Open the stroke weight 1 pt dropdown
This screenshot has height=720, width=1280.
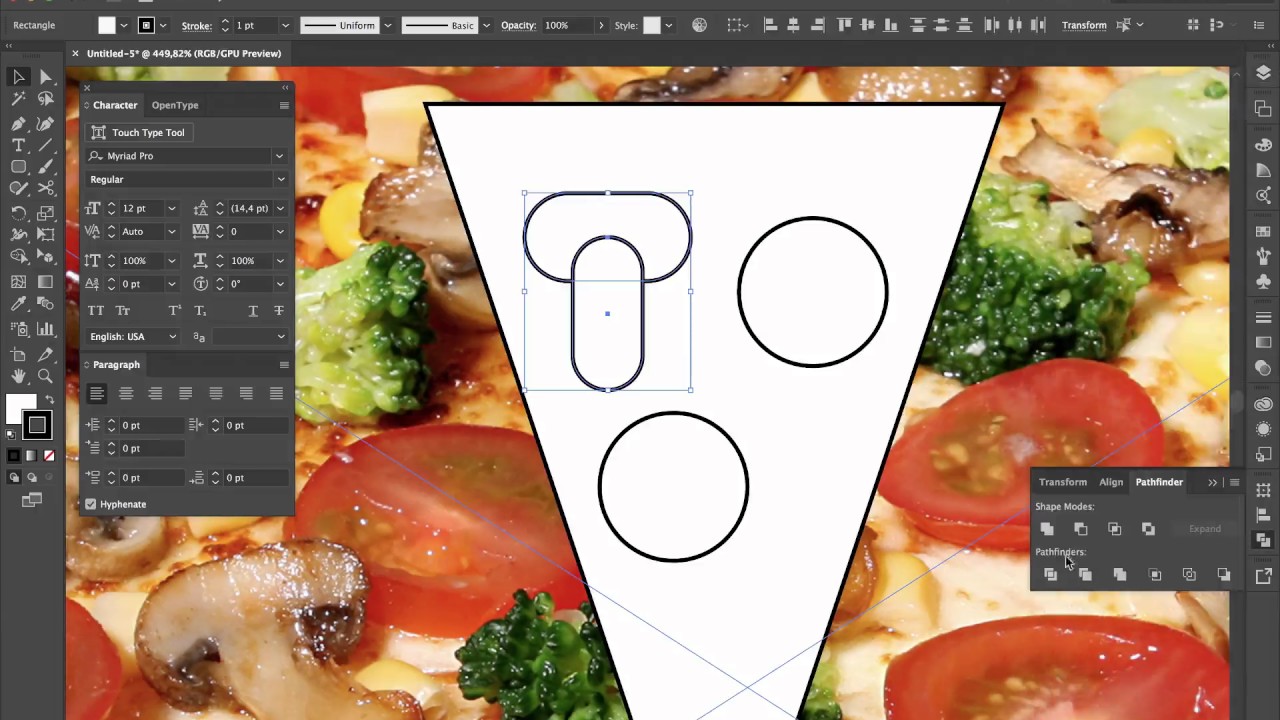click(x=285, y=25)
